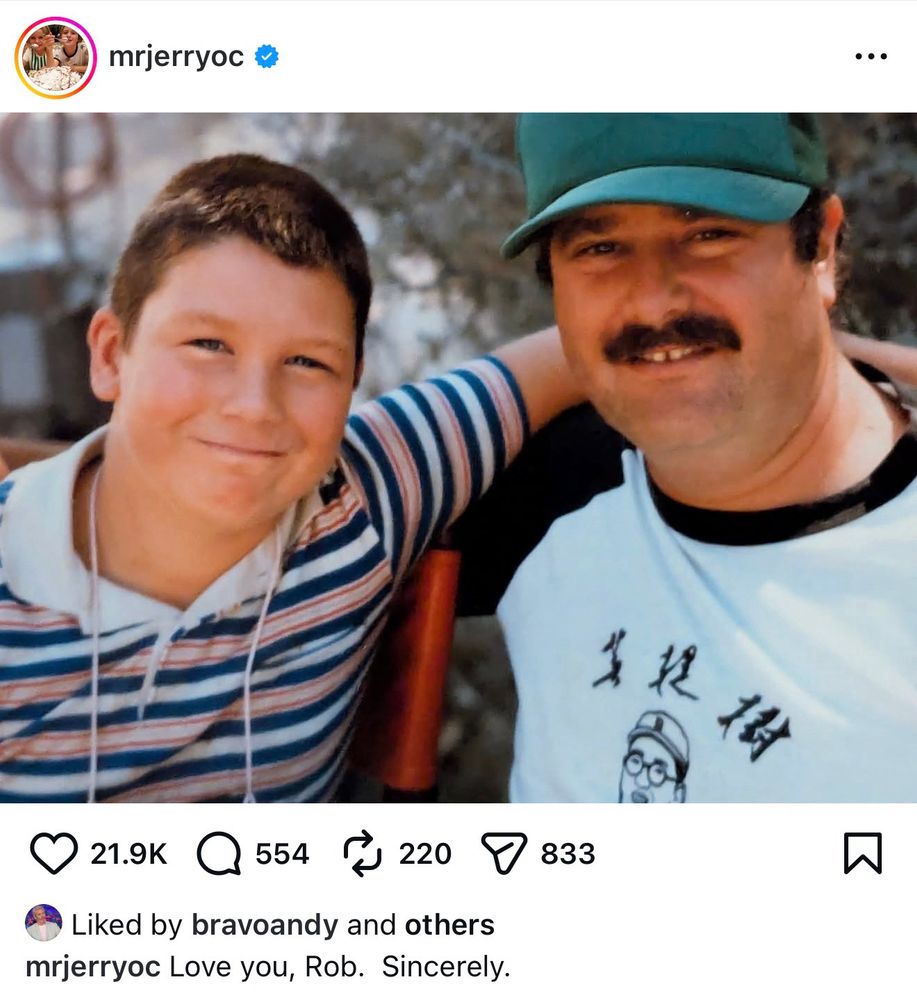Click the 'Liked by' text
917x1000 pixels.
click(128, 925)
